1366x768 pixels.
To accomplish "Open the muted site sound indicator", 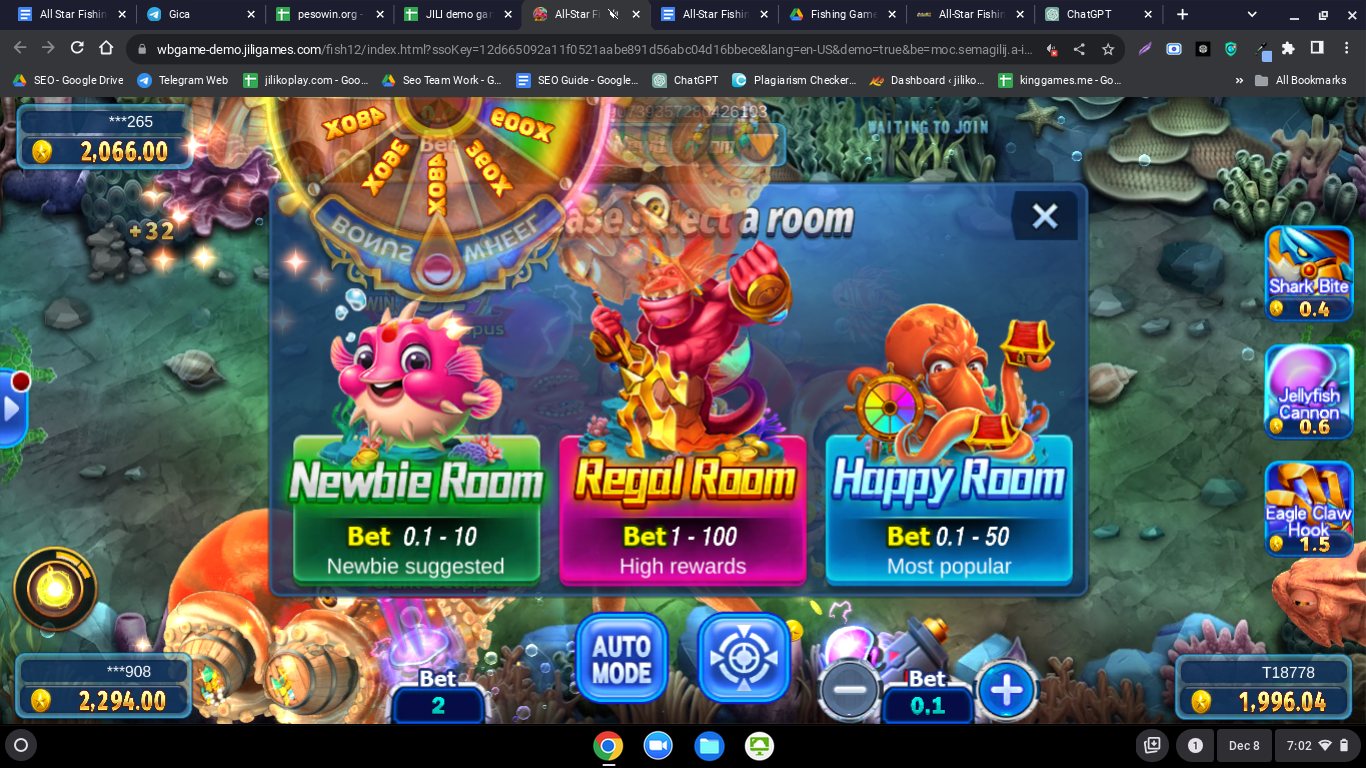I will point(1051,49).
